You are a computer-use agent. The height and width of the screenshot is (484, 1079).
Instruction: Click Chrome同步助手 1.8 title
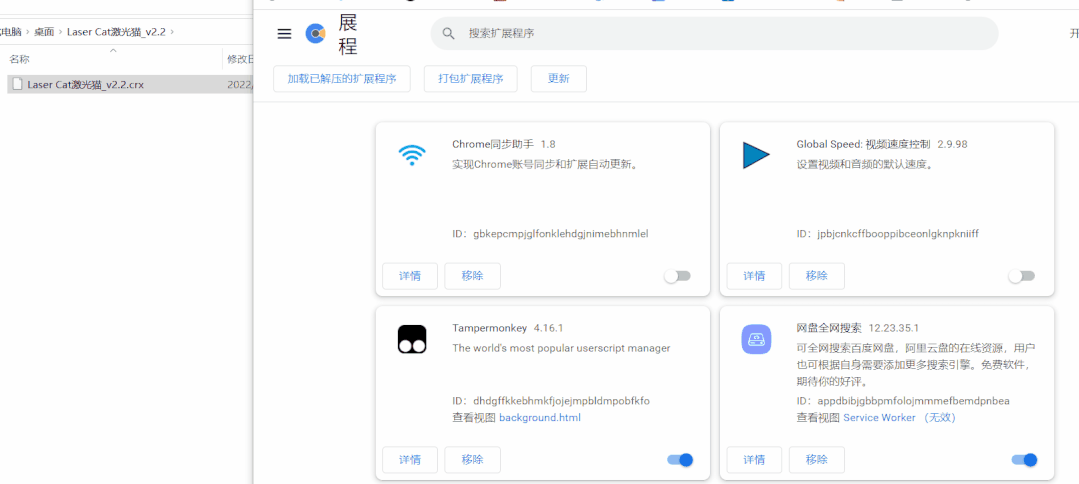click(504, 145)
